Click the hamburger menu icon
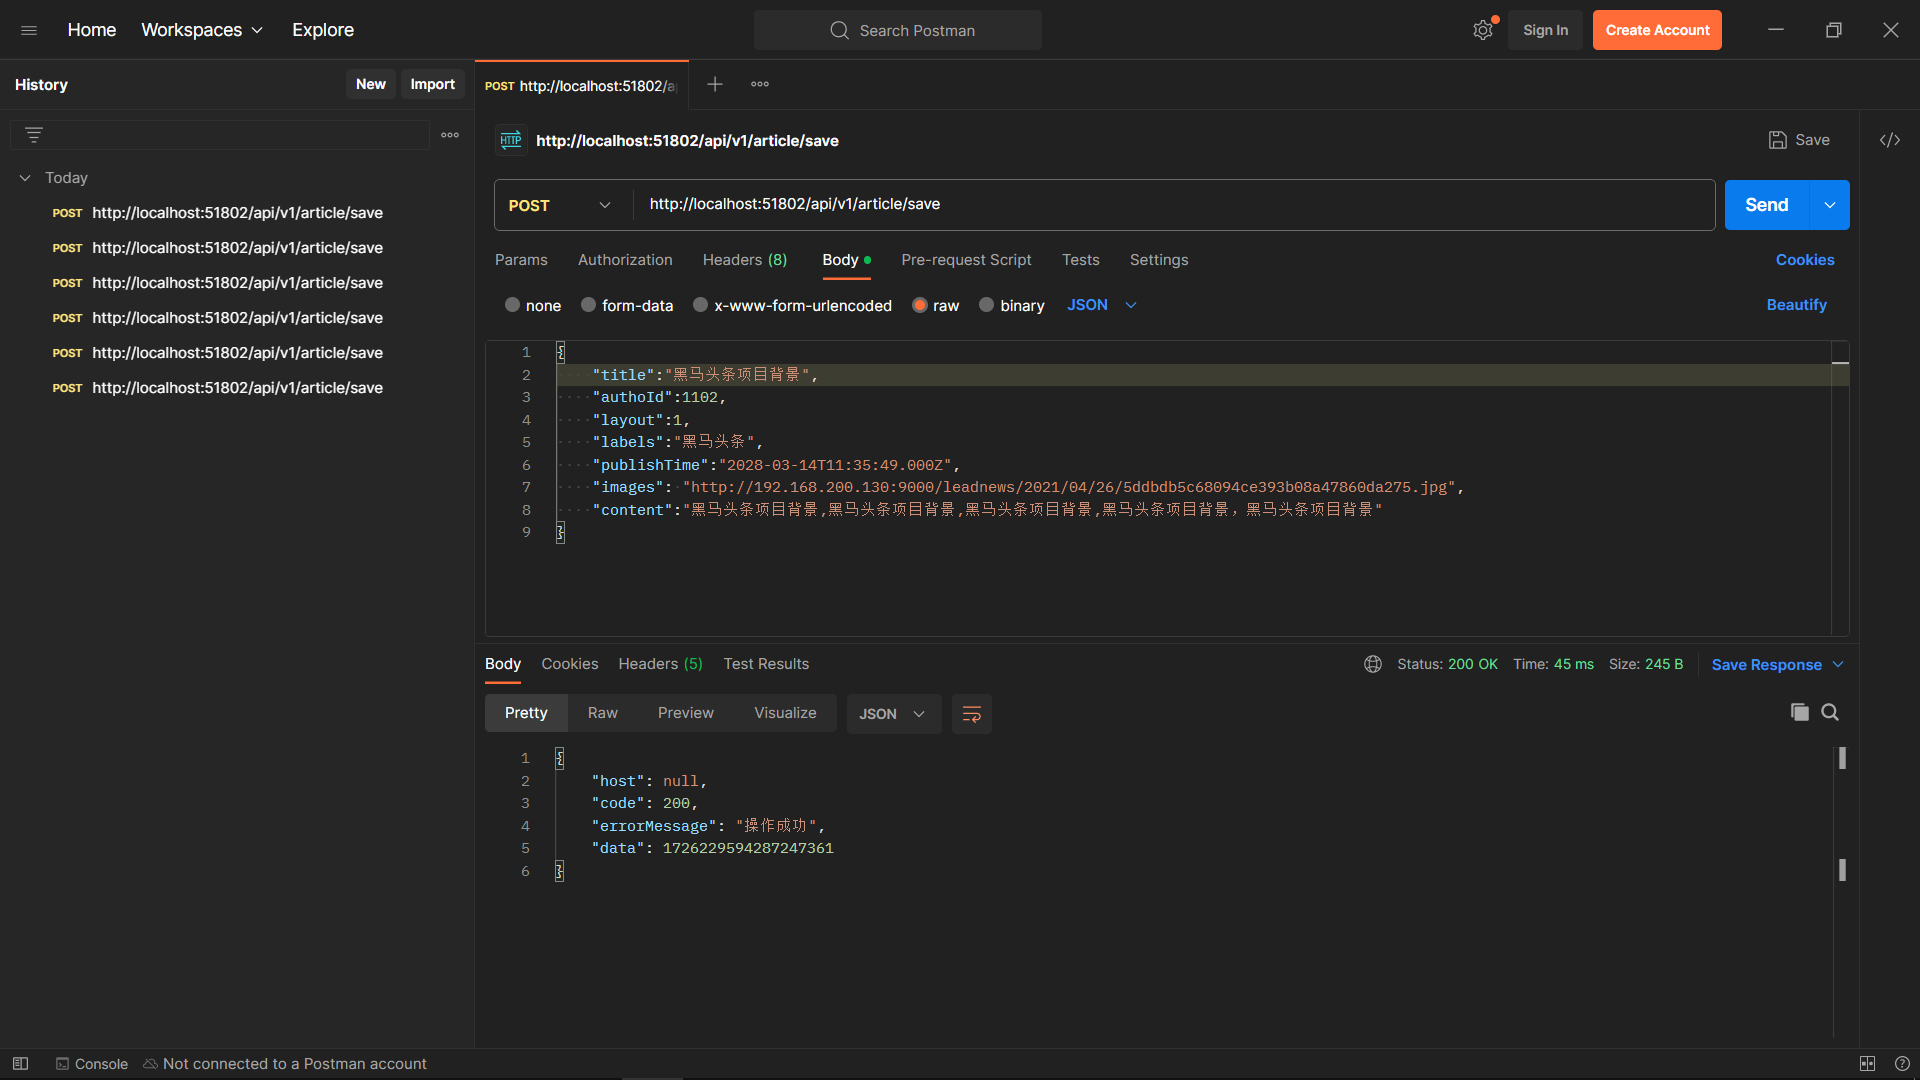The width and height of the screenshot is (1920, 1080). pos(29,30)
